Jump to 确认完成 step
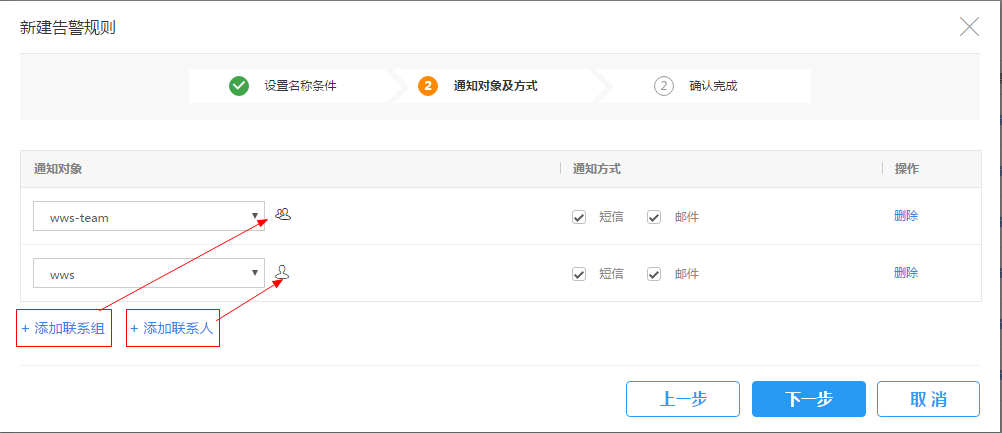Viewport: 1002px width, 433px height. point(713,86)
